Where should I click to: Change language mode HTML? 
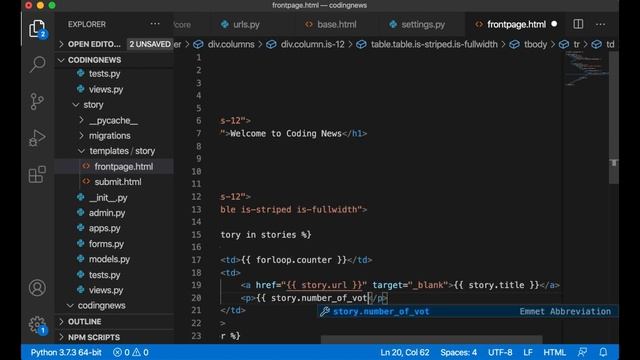point(554,352)
